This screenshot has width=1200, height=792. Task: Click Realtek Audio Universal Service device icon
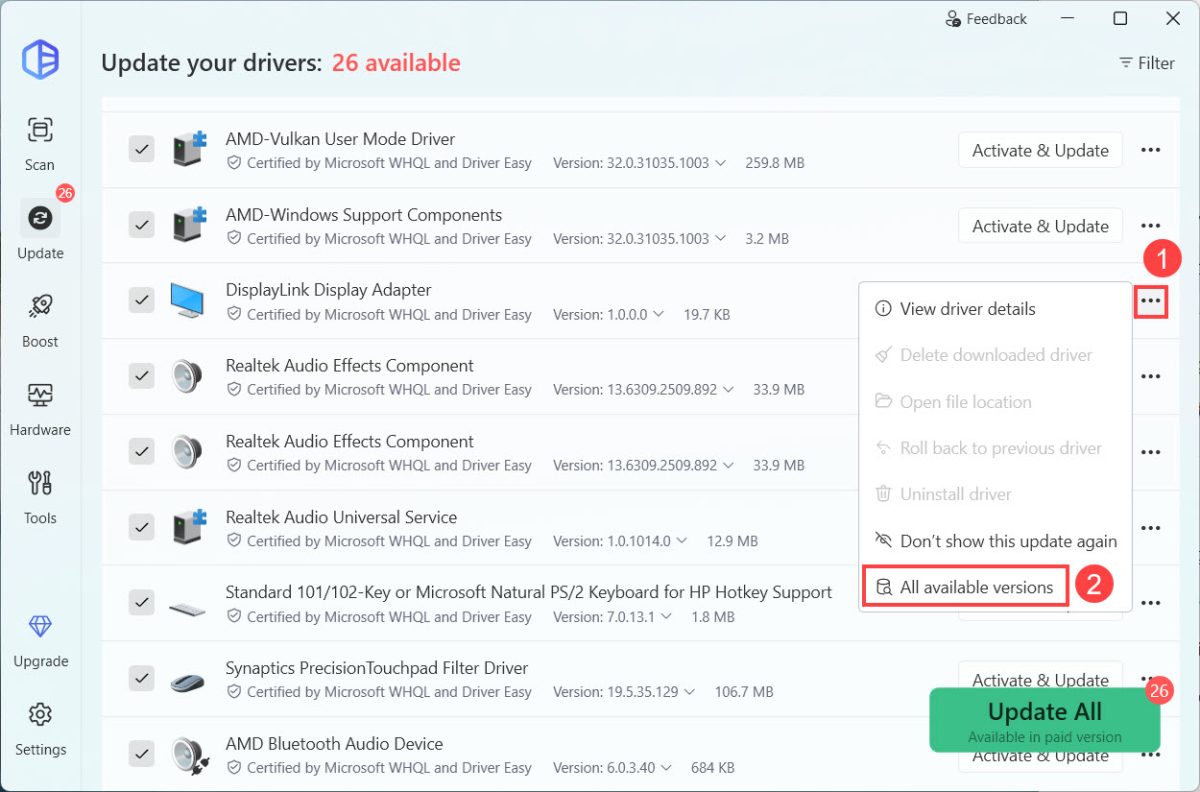pos(189,527)
